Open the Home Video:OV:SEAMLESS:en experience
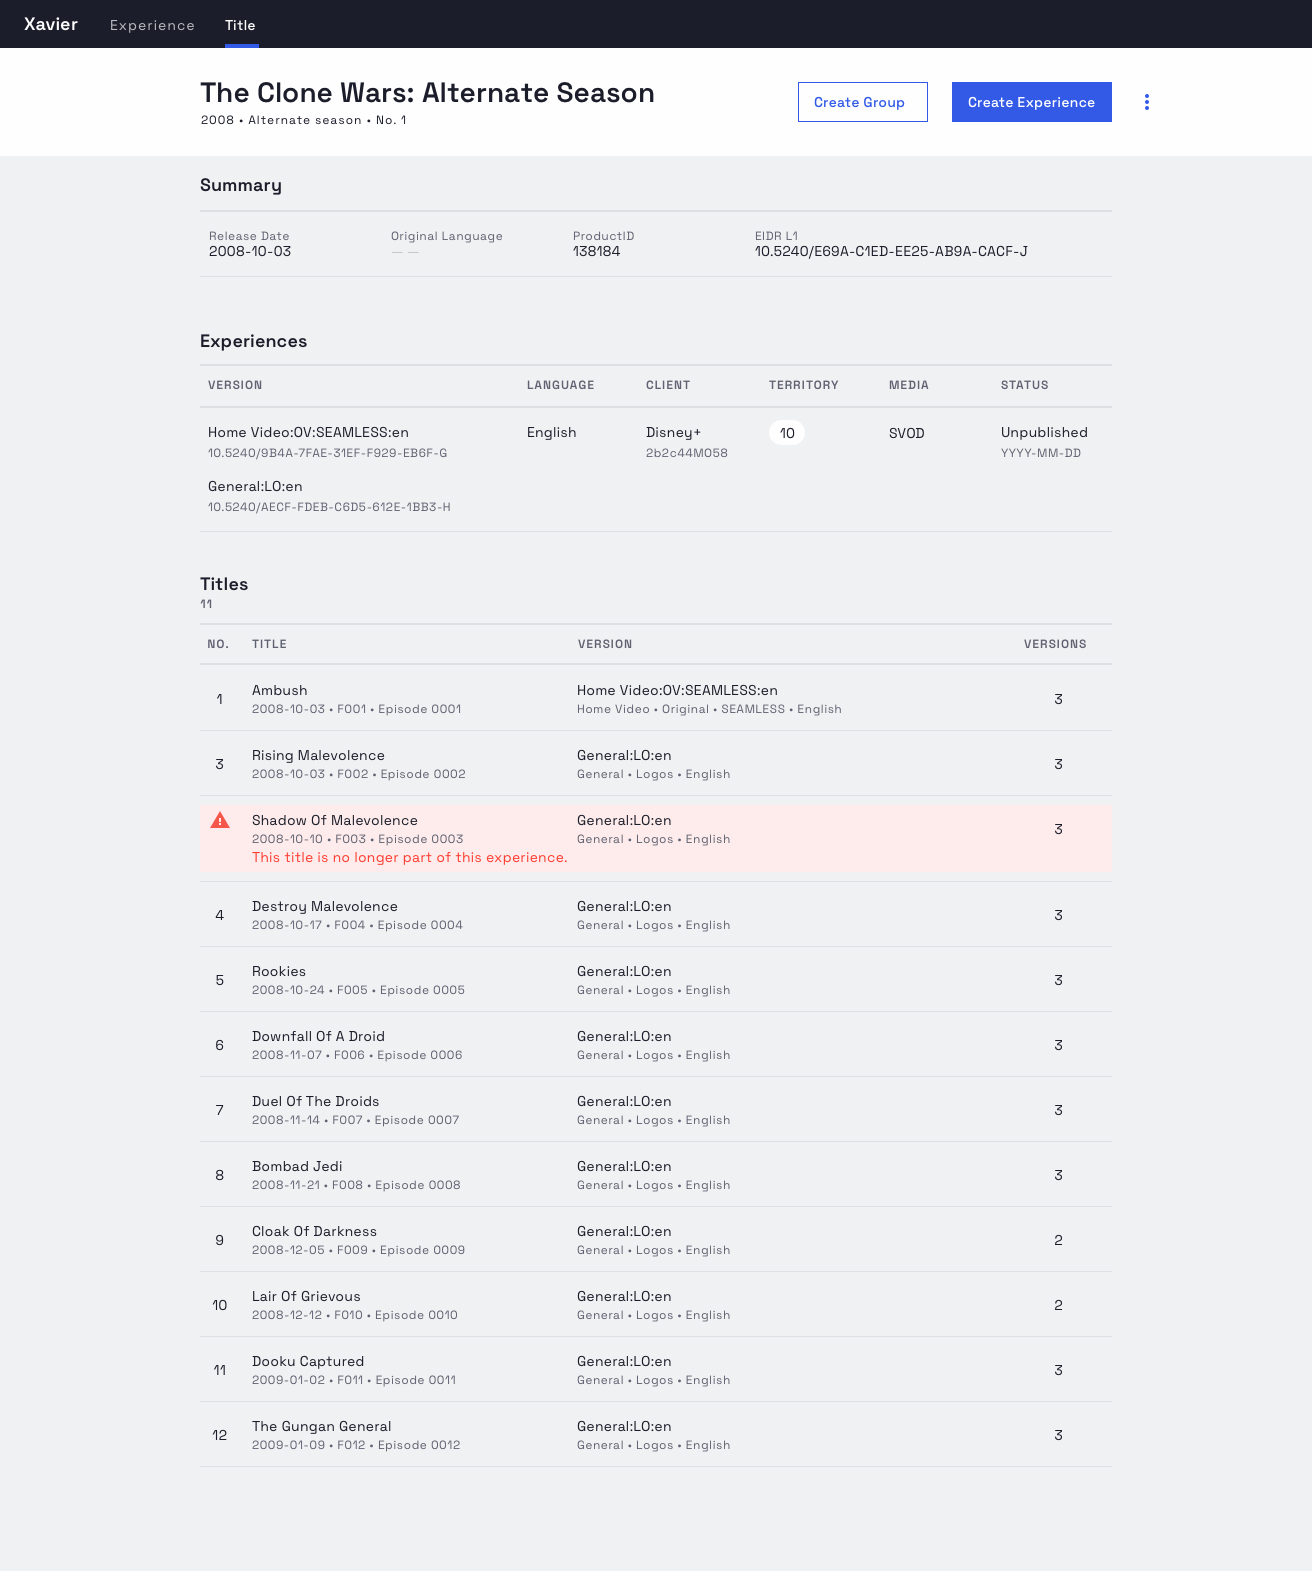Screen dimensions: 1312x1571 click(308, 433)
